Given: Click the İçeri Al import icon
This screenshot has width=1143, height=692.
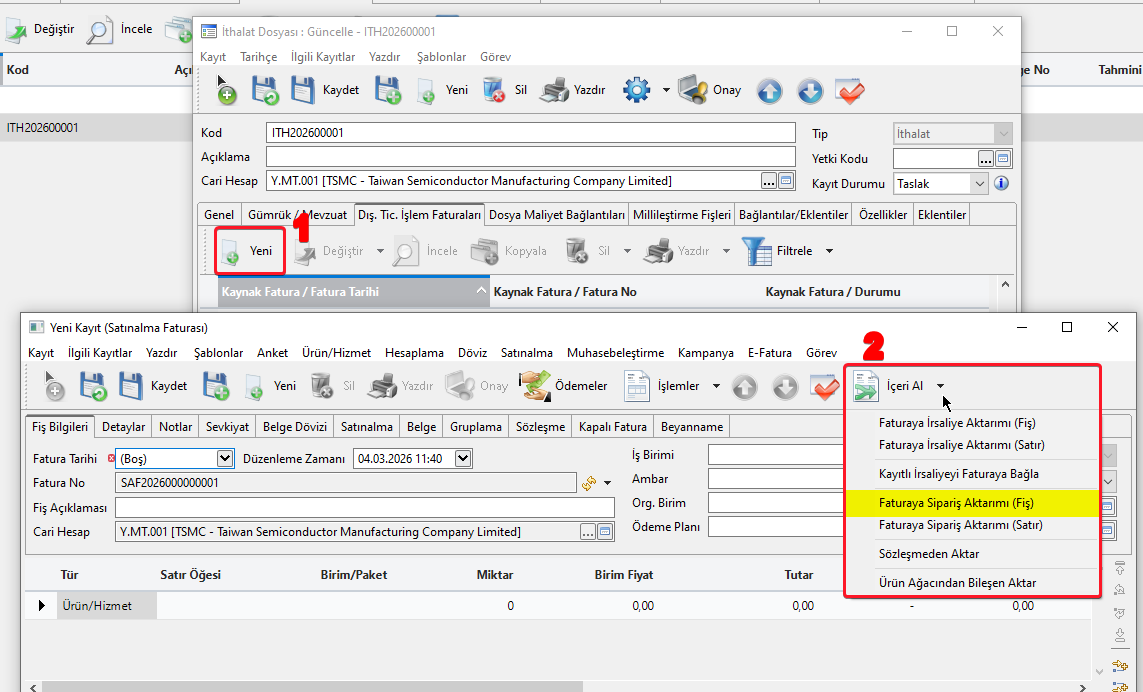Looking at the screenshot, I should pos(863,385).
